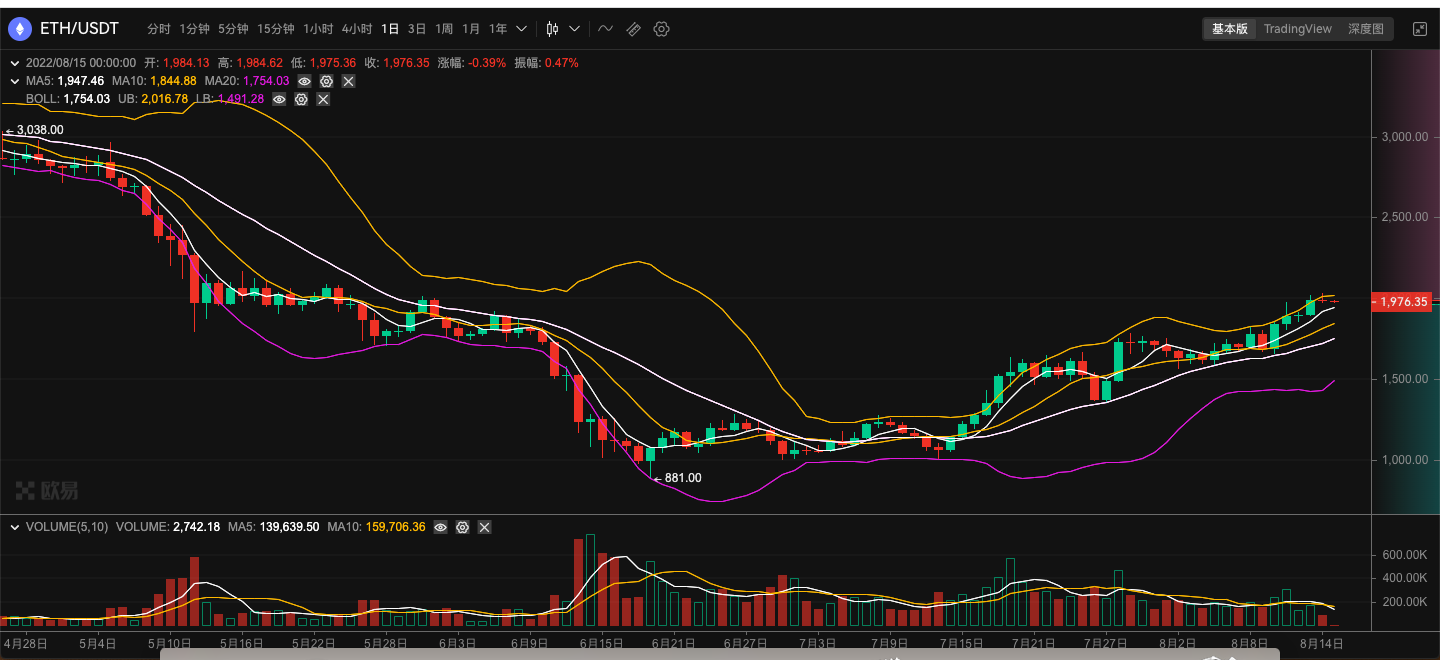Click the curve line chart icon
The image size is (1440, 660).
click(x=606, y=29)
